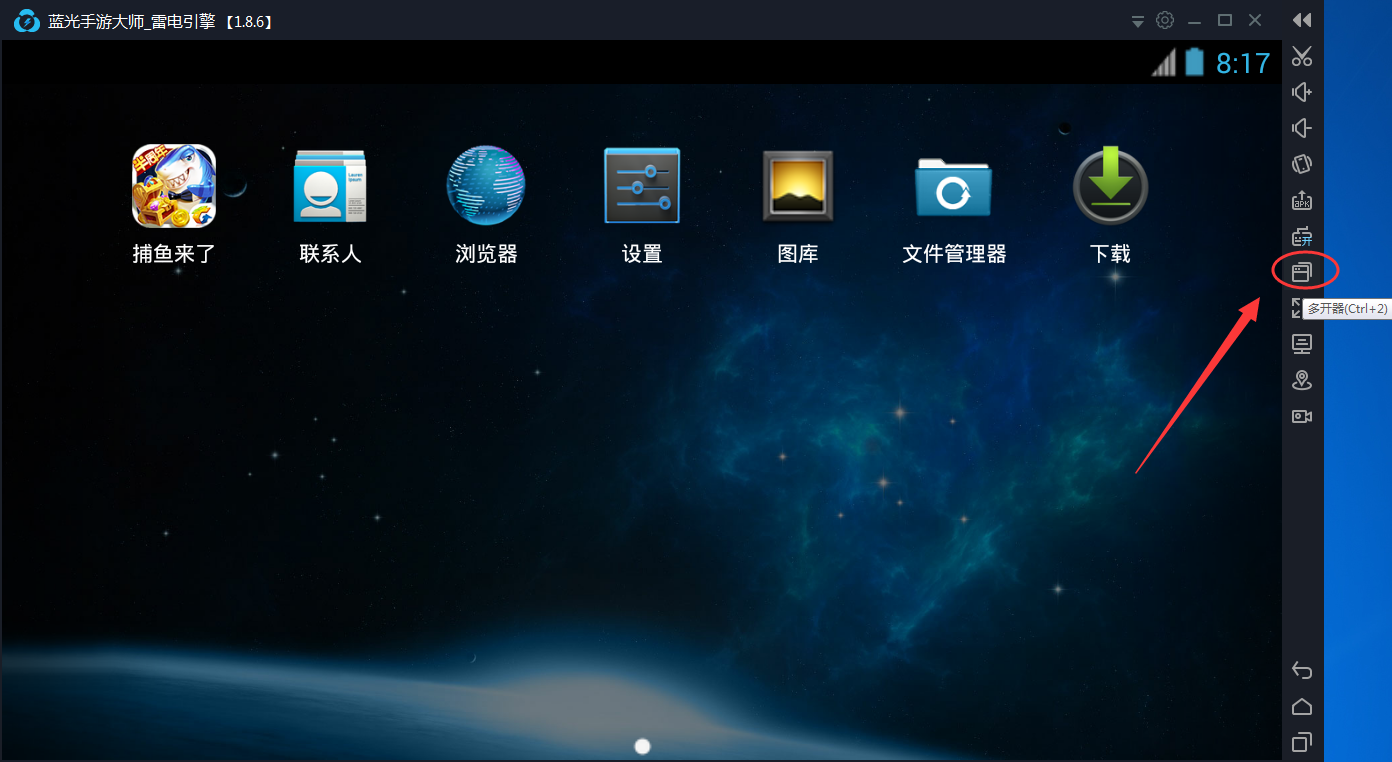Collapse the sidebar with the double-arrow icon

click(x=1302, y=20)
